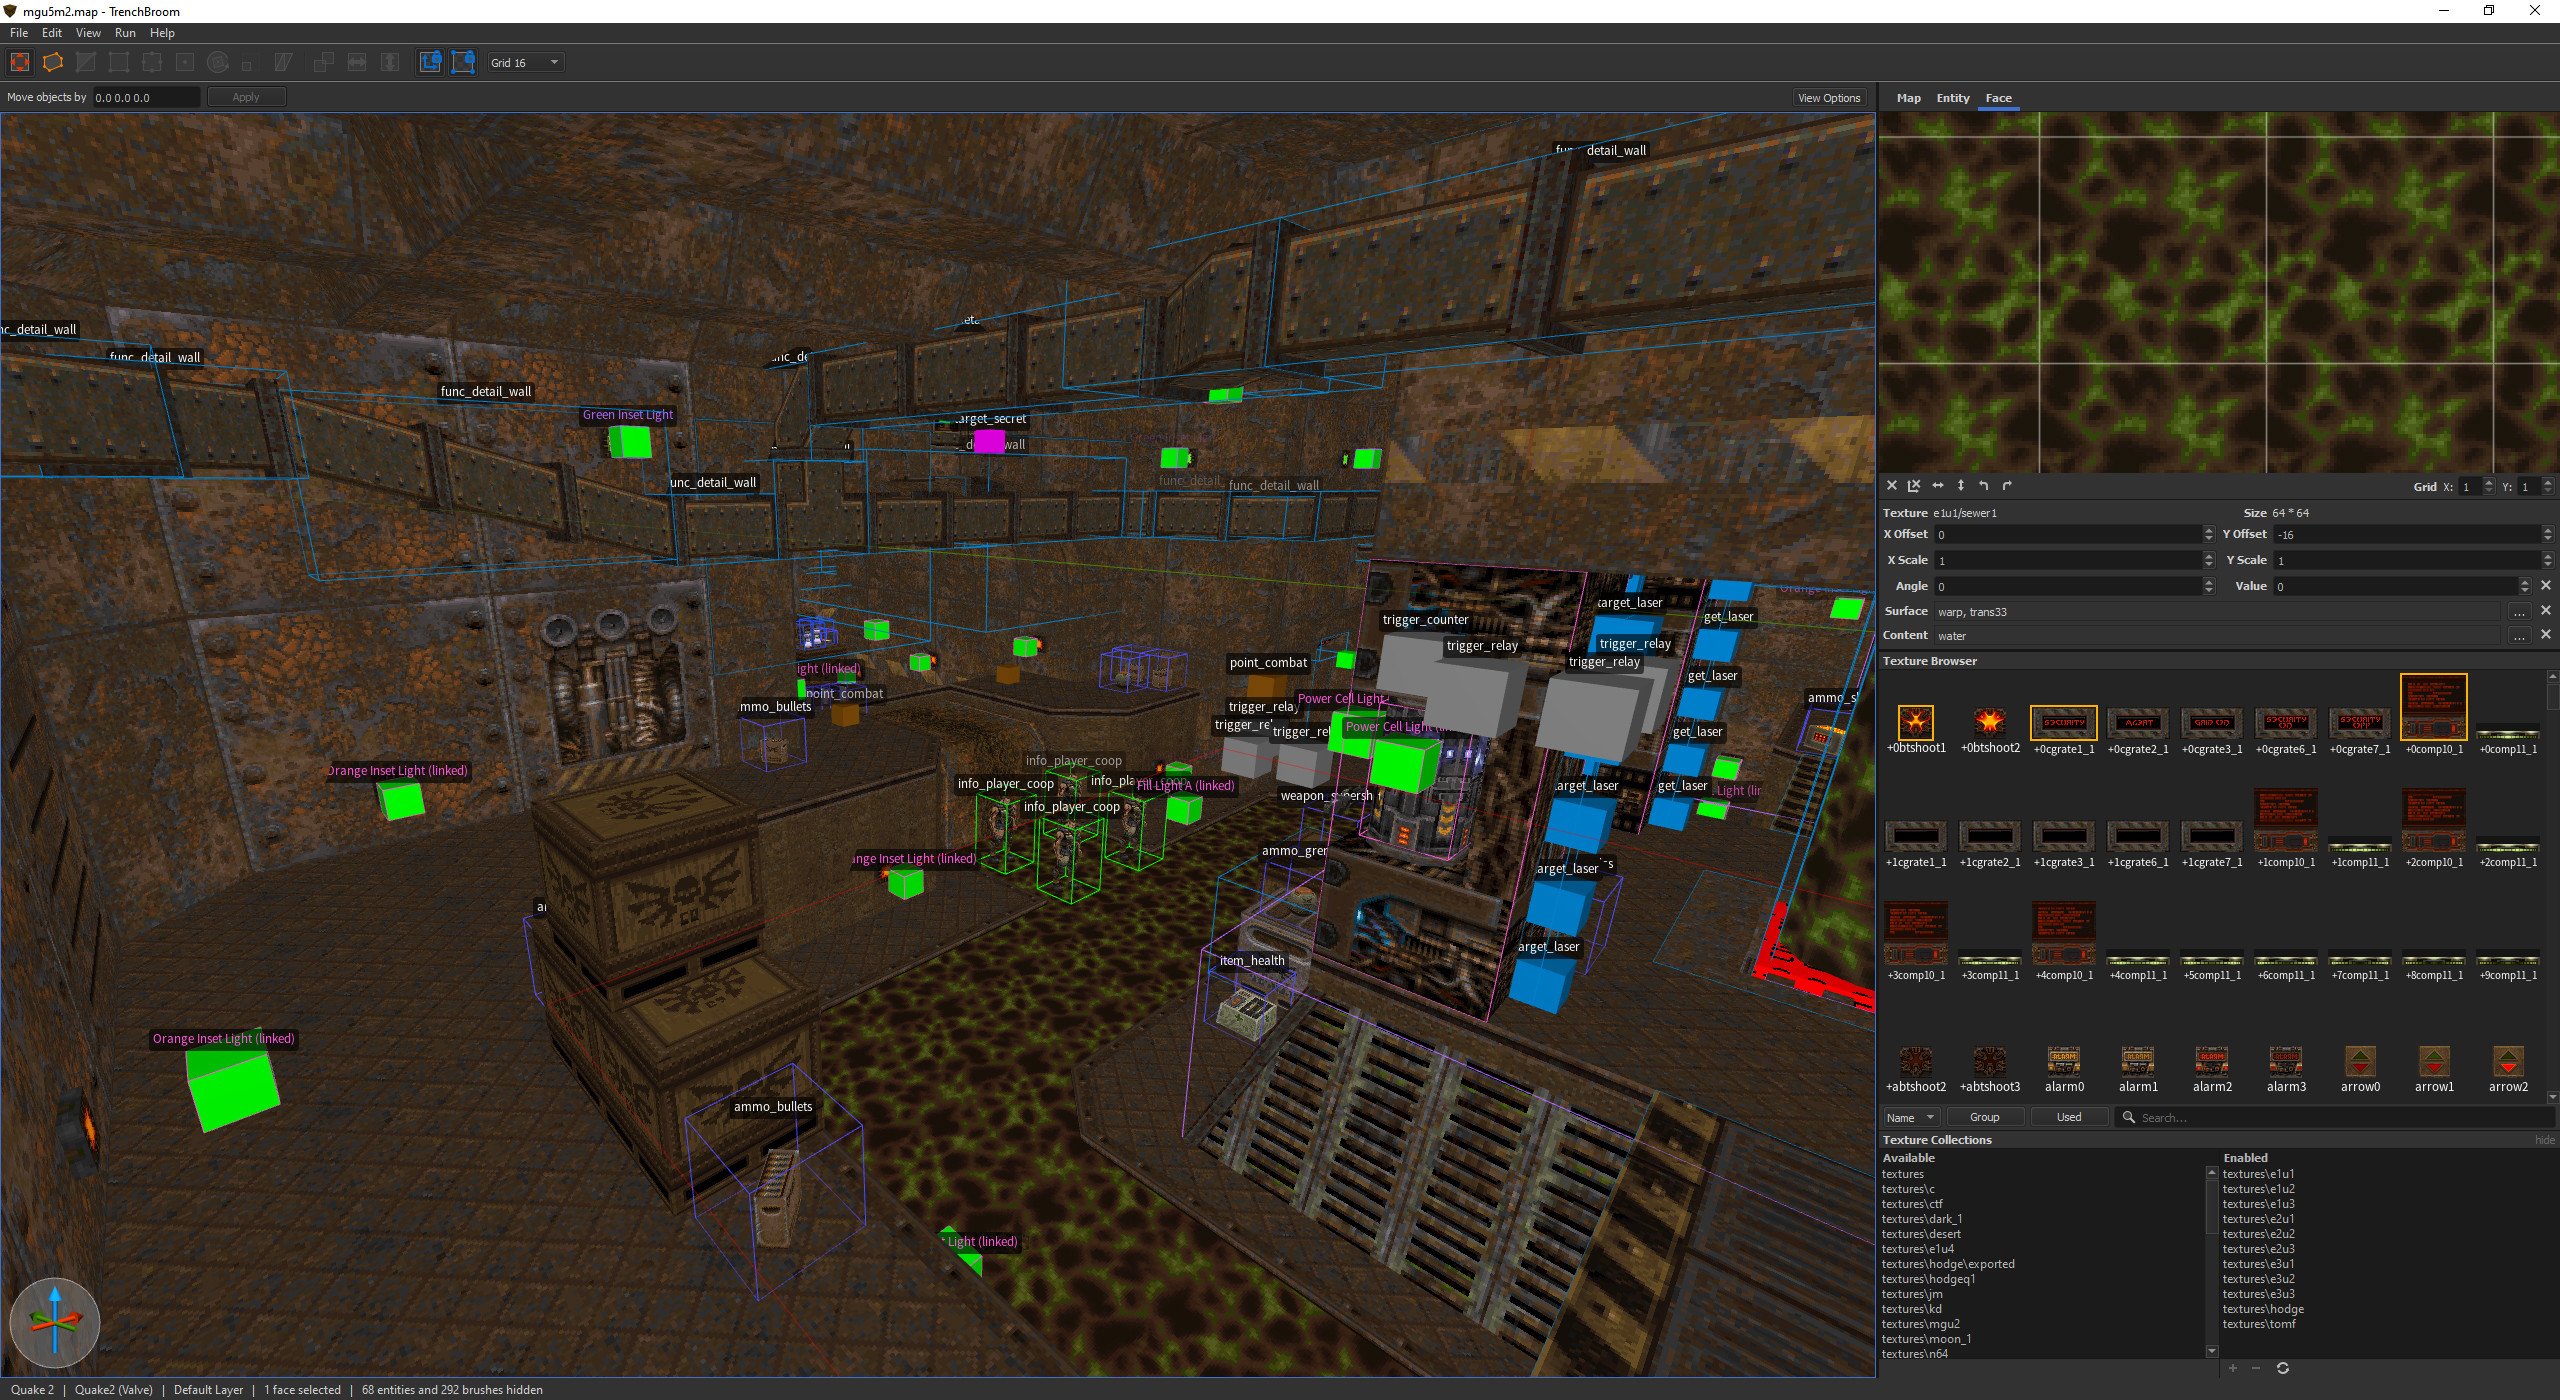Screen dimensions: 2560x1400
Task: Select the face tool icon
Action: point(185,62)
